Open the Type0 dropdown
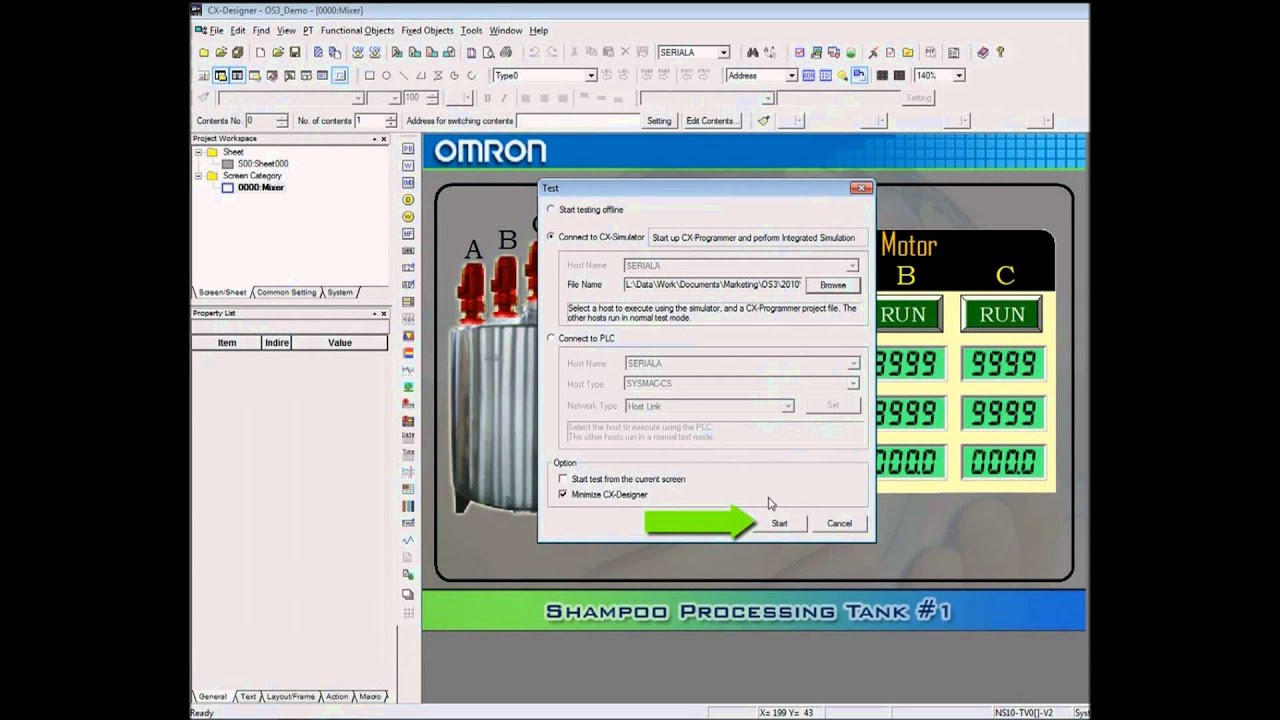 click(x=590, y=75)
